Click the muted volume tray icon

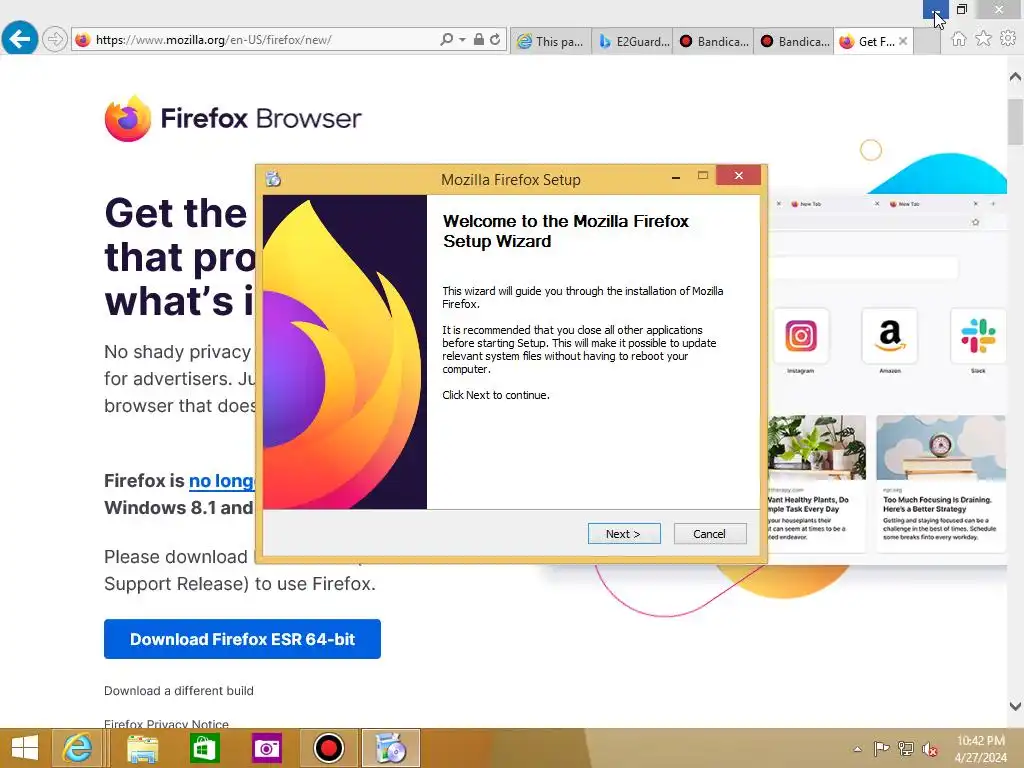pyautogui.click(x=930, y=749)
